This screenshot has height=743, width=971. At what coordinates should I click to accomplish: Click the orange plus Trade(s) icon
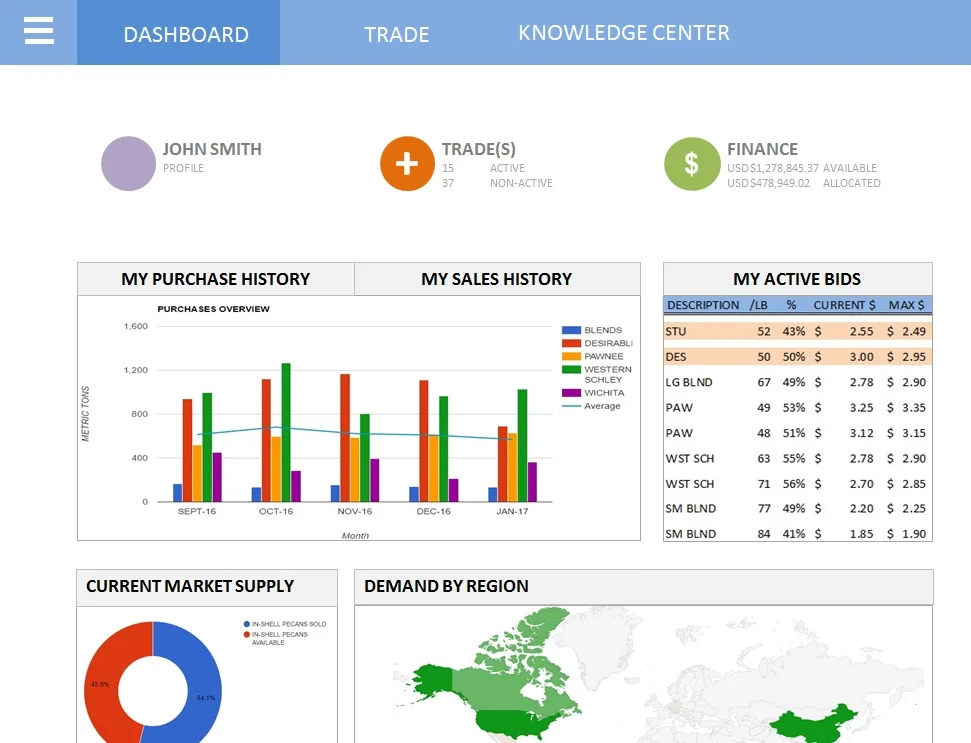[x=408, y=163]
